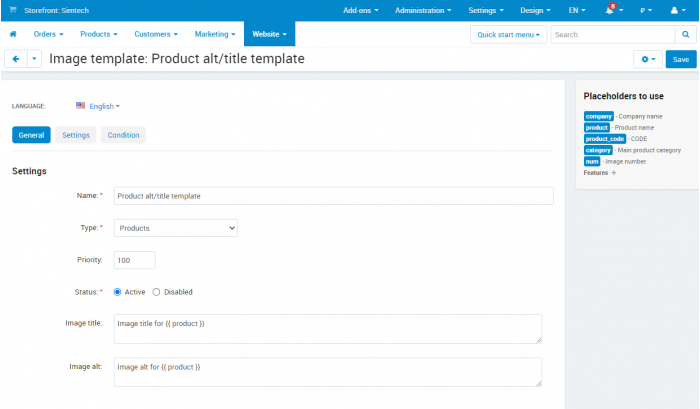The height and width of the screenshot is (409, 700).
Task: Open the Marketing menu
Action: pyautogui.click(x=215, y=34)
